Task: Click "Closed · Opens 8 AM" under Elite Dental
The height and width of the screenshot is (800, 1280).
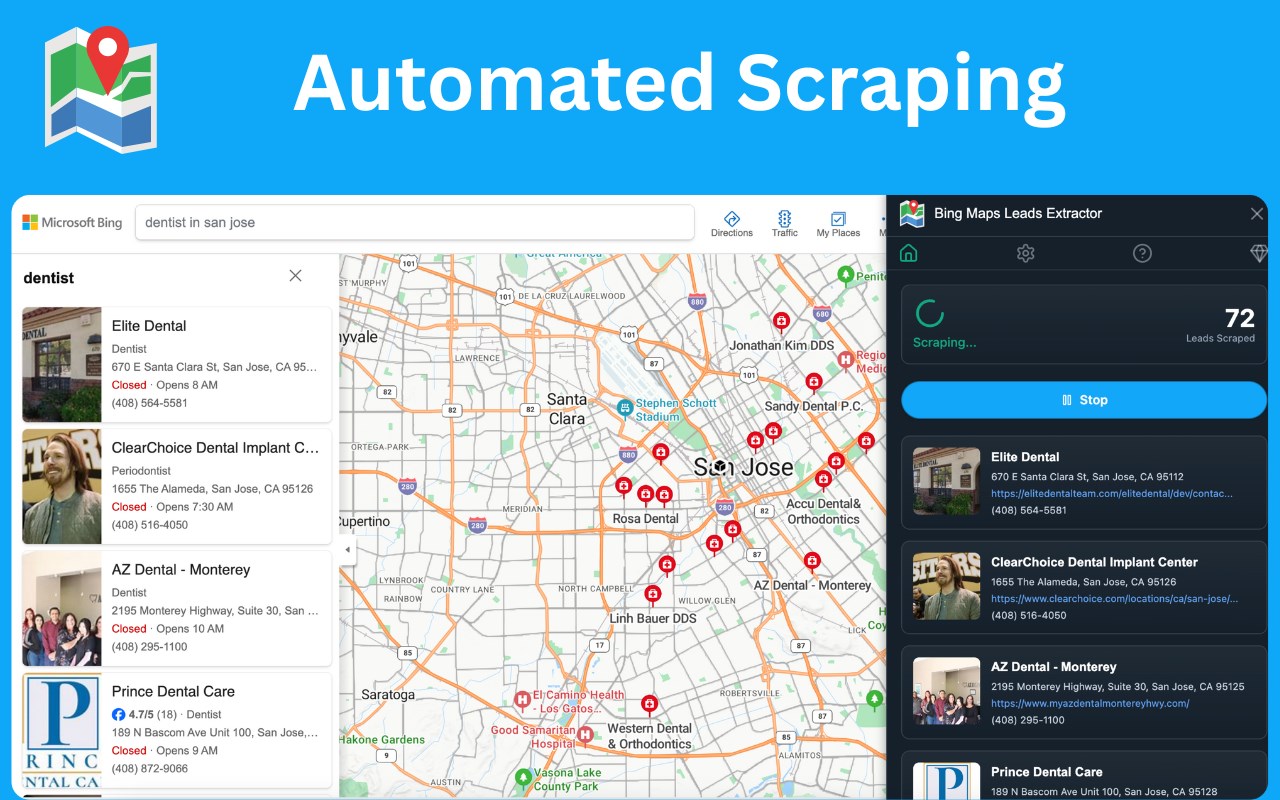Action: coord(165,385)
